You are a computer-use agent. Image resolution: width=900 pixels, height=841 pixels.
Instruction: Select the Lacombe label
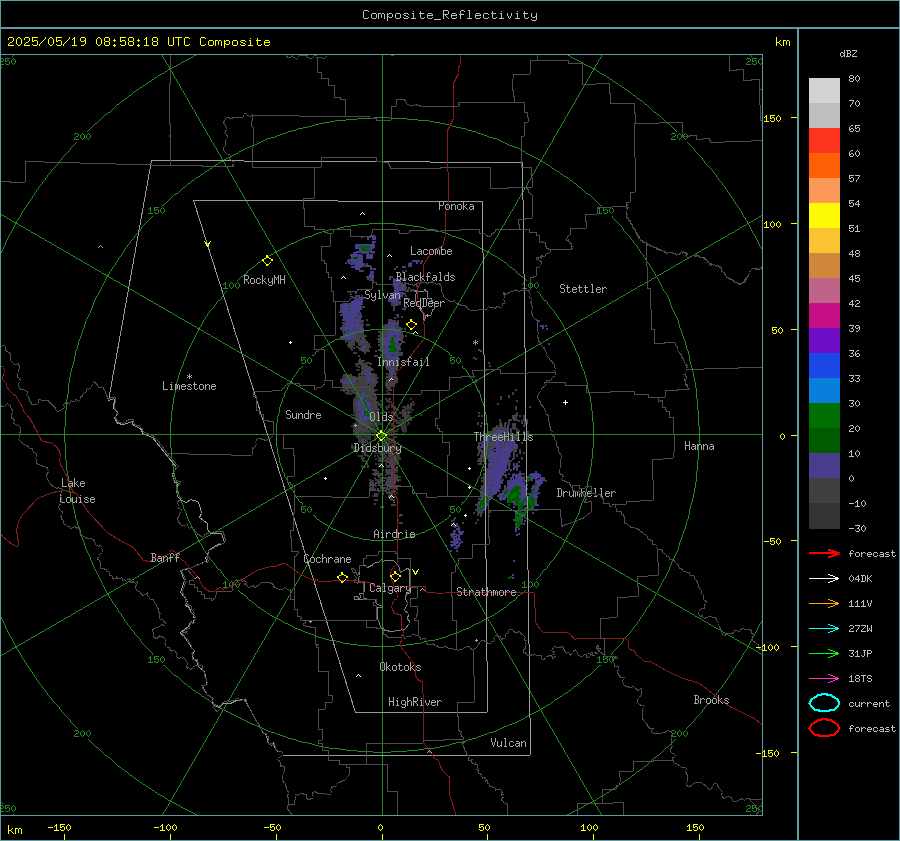431,251
